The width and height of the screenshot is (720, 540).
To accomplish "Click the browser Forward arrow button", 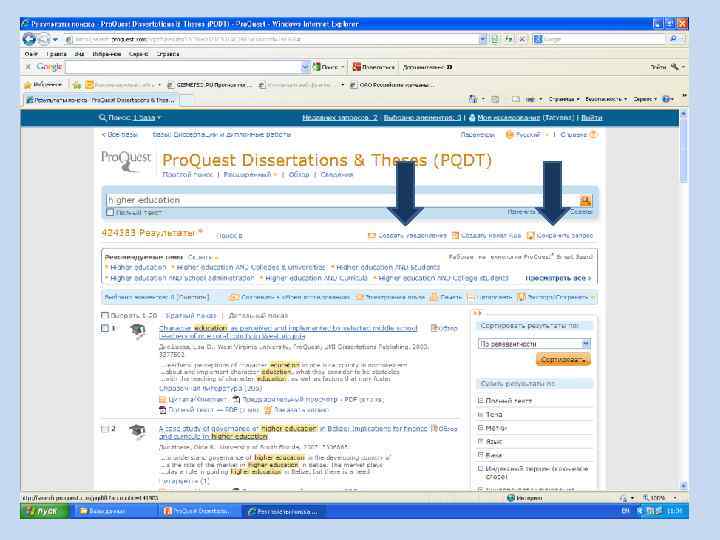I will (44, 39).
